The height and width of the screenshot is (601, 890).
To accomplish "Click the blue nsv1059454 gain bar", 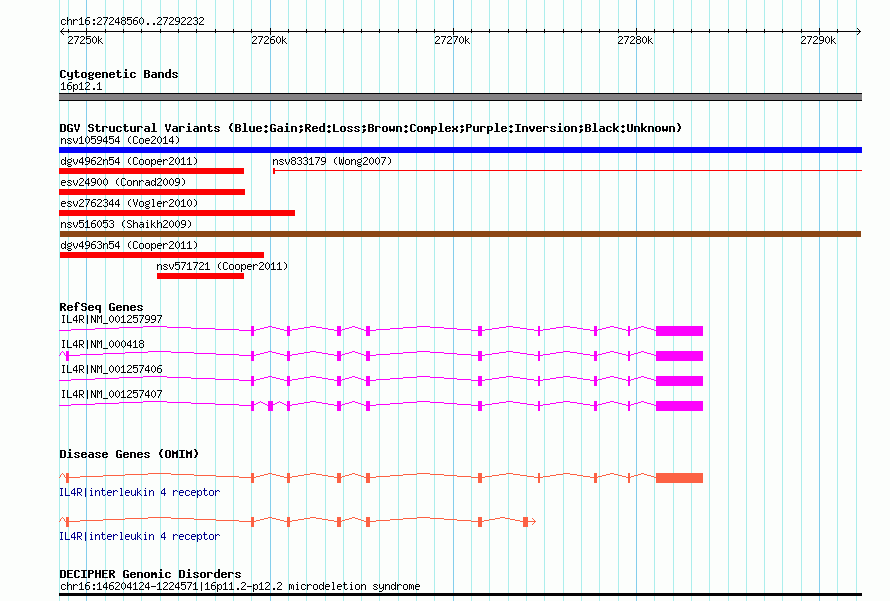I will [x=460, y=150].
